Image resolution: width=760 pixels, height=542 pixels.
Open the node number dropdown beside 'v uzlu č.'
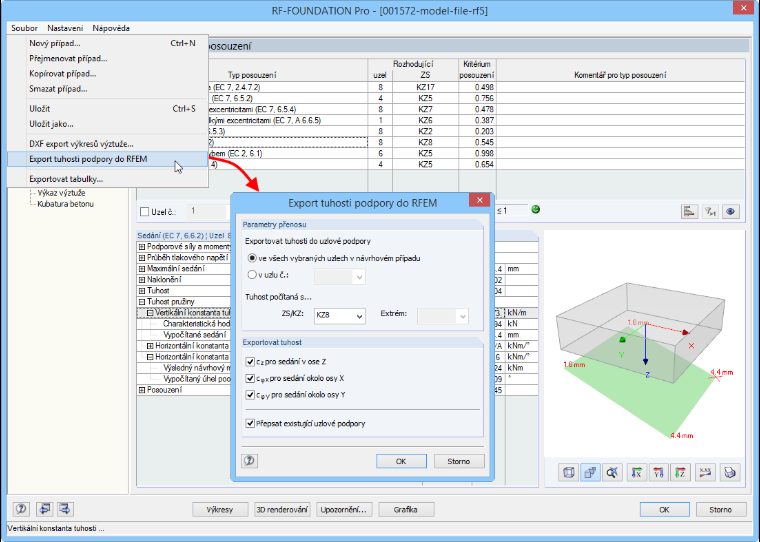[x=339, y=277]
